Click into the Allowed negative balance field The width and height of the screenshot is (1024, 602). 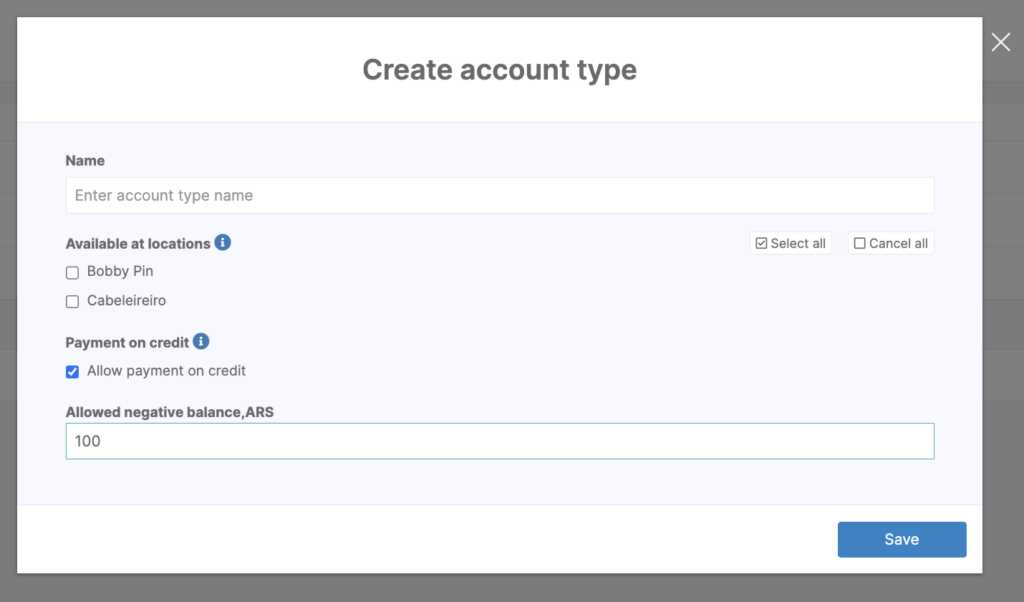tap(500, 441)
